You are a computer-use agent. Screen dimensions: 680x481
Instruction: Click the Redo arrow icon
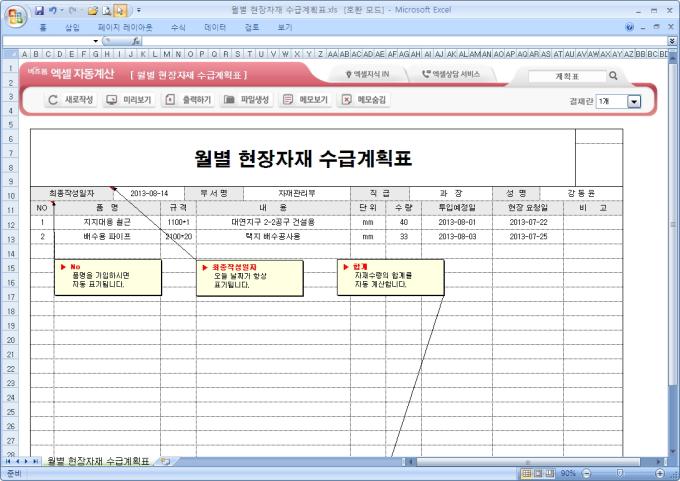[x=72, y=10]
